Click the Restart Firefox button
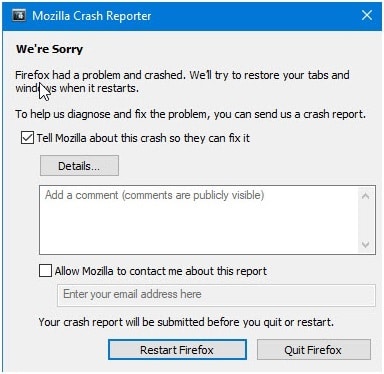This screenshot has height=374, width=384. (177, 350)
